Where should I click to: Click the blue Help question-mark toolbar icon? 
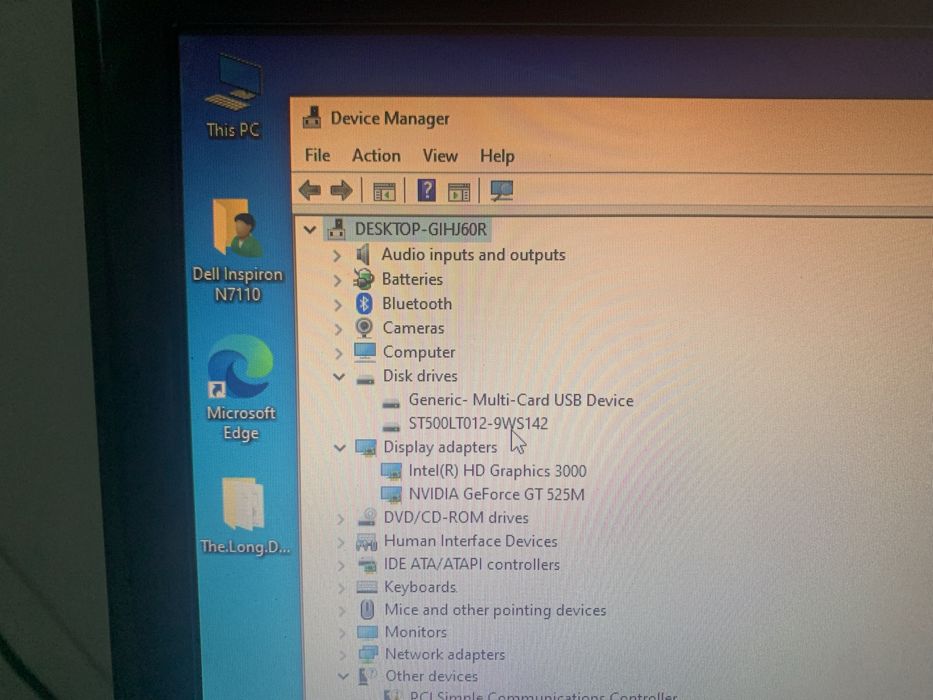pos(426,190)
